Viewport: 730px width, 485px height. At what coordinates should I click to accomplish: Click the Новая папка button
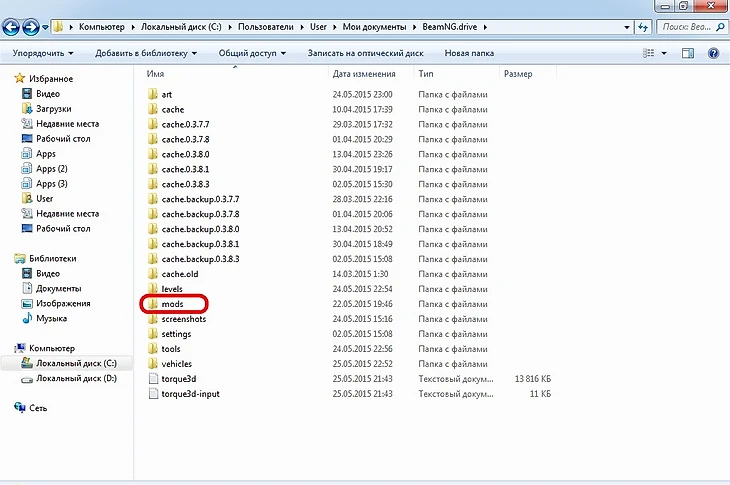pyautogui.click(x=470, y=53)
